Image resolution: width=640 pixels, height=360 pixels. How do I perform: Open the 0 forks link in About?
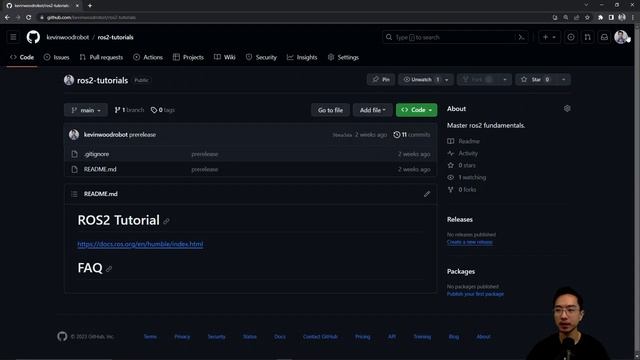462,189
